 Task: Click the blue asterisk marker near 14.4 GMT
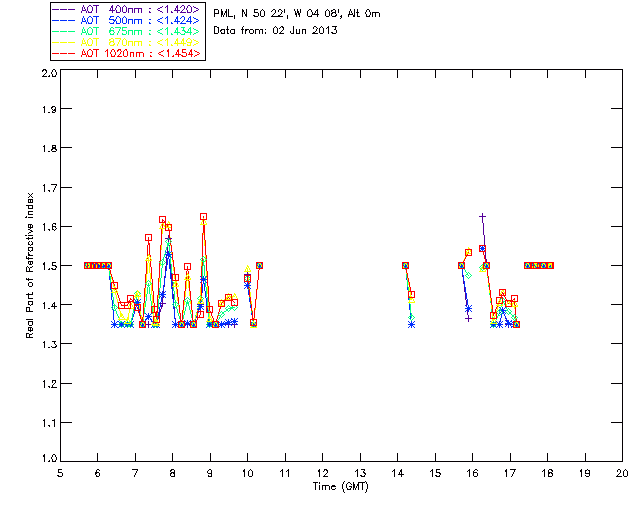(411, 325)
